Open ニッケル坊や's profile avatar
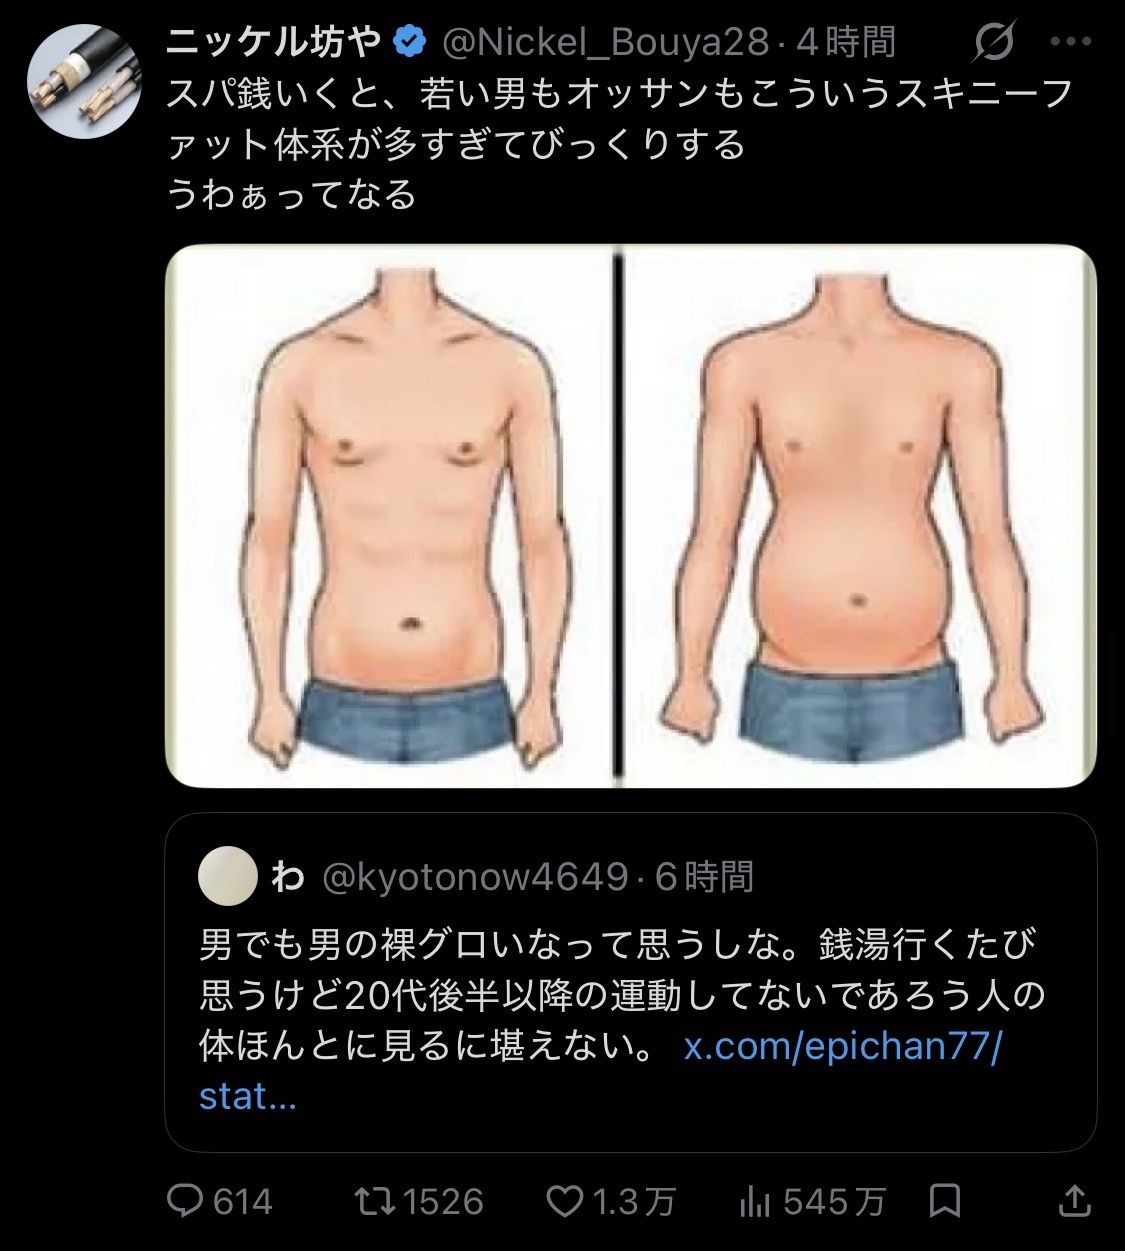The image size is (1125, 1251). click(x=83, y=82)
